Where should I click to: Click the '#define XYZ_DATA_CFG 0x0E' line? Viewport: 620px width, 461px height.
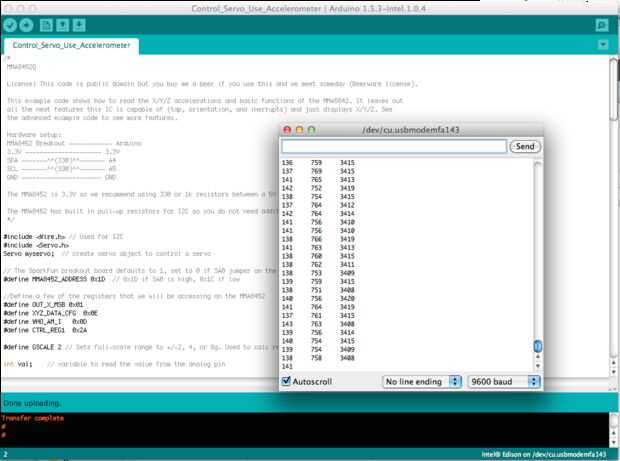point(51,313)
